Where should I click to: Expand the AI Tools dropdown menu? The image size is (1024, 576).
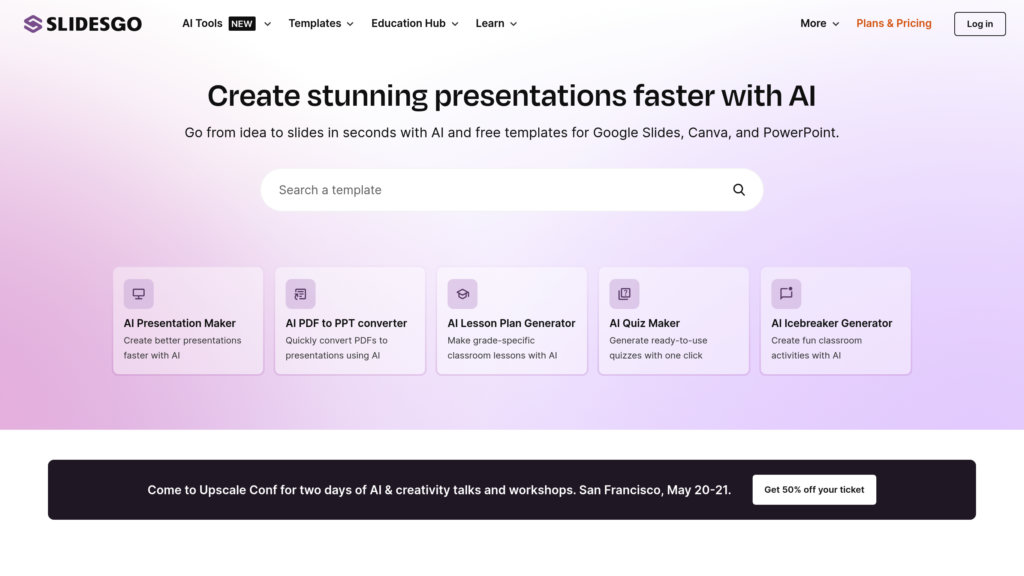[x=203, y=23]
